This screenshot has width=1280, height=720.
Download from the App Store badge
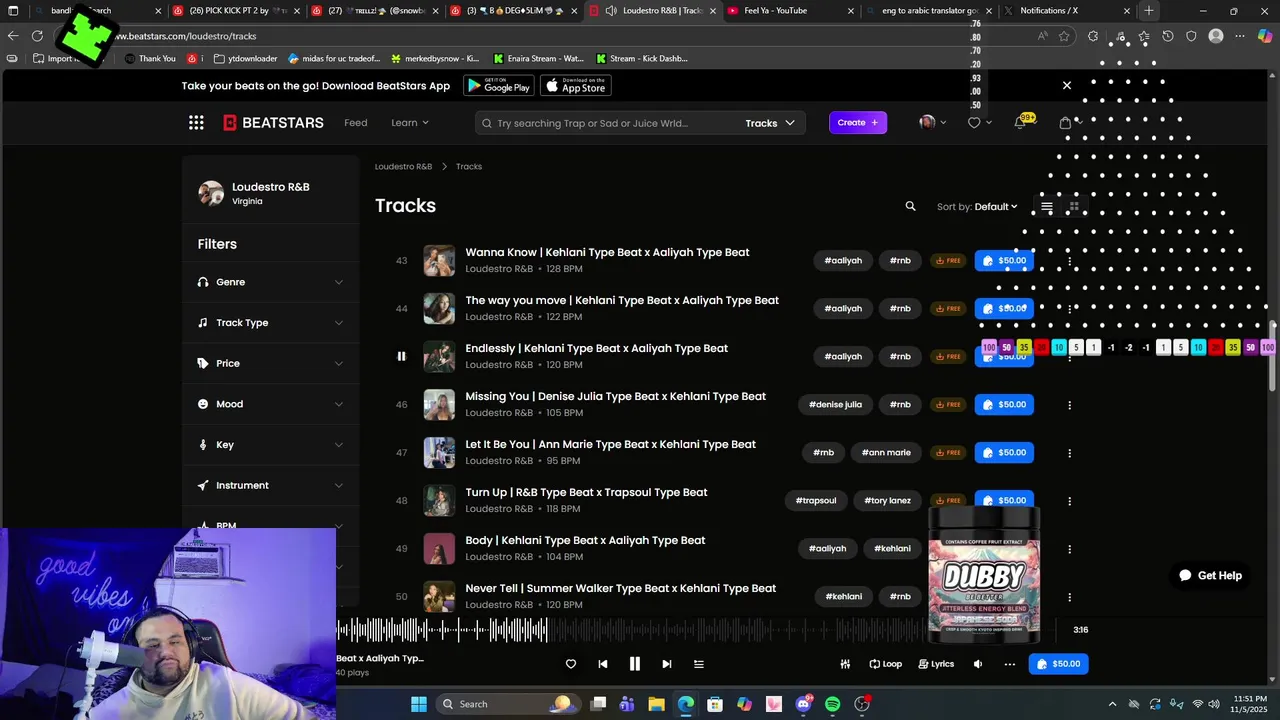coord(576,86)
